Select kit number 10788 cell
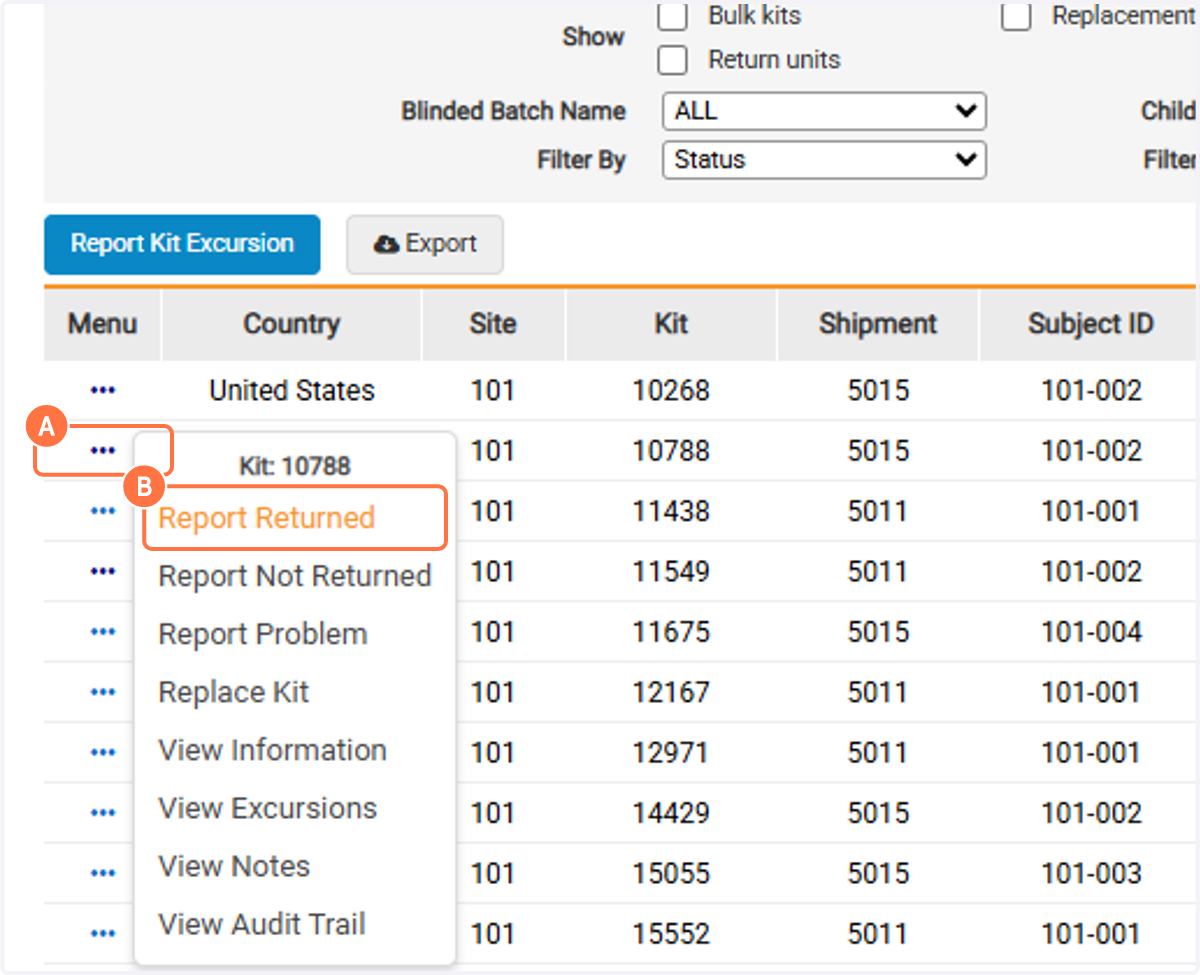Image resolution: width=1200 pixels, height=975 pixels. coord(671,451)
